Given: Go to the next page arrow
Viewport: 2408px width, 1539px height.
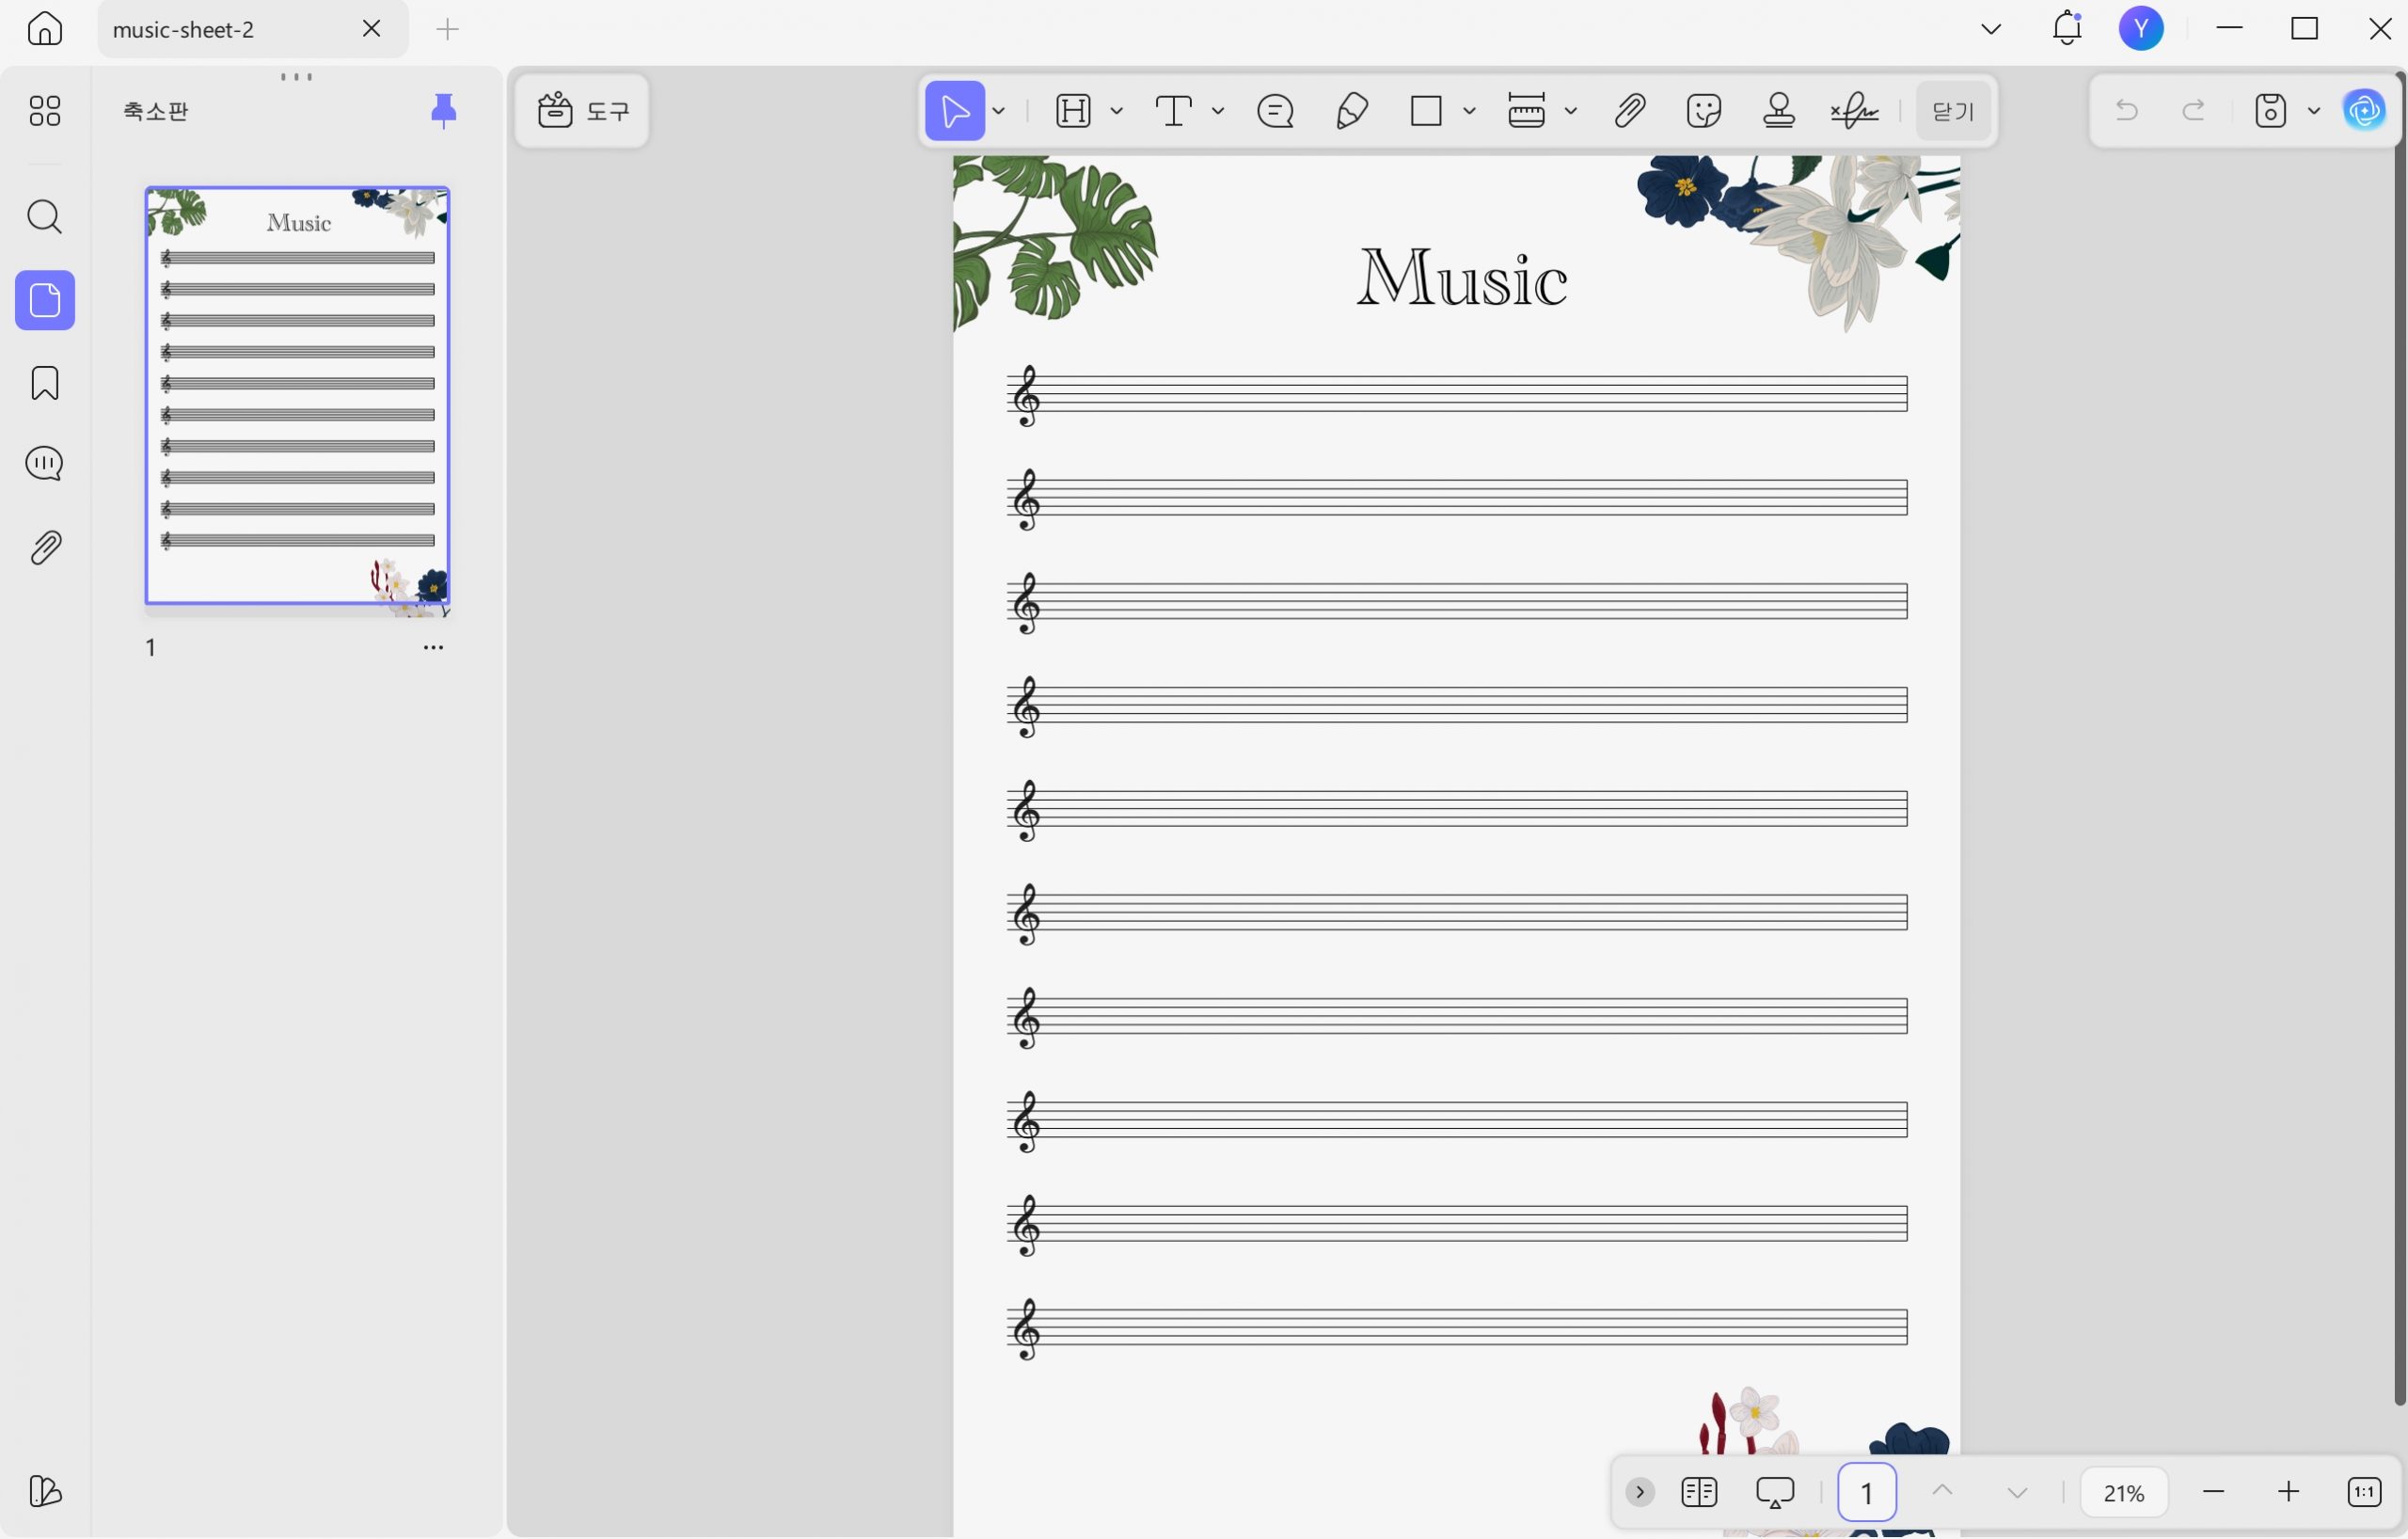Looking at the screenshot, I should (2017, 1494).
